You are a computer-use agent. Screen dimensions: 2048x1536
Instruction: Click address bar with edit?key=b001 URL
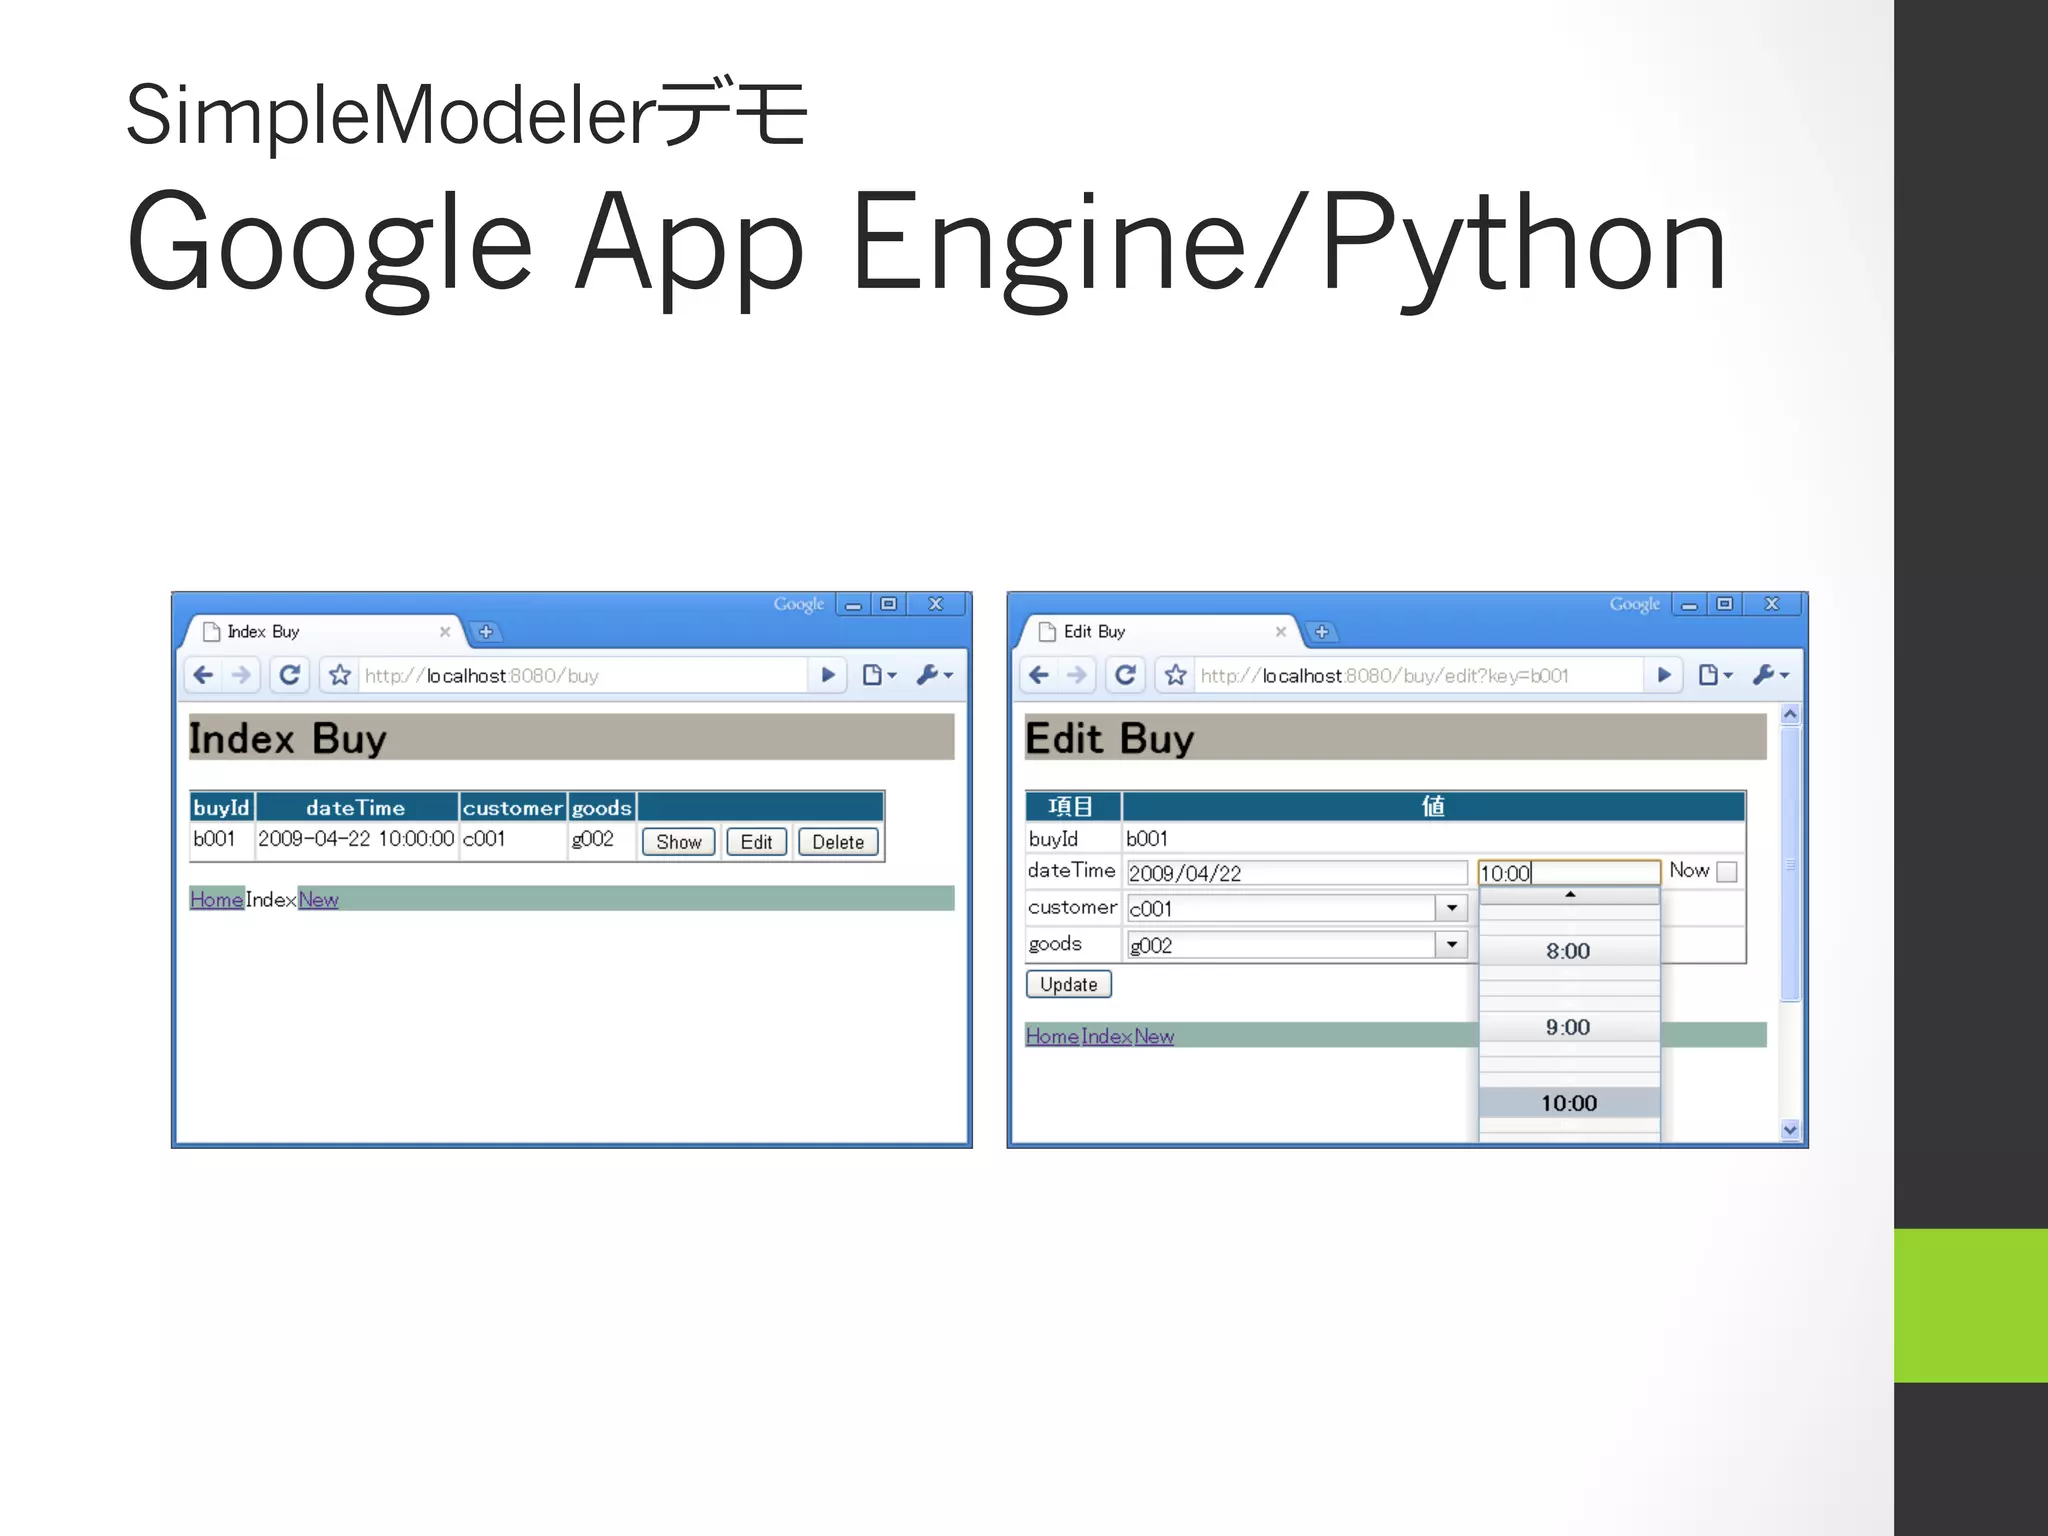click(1418, 675)
